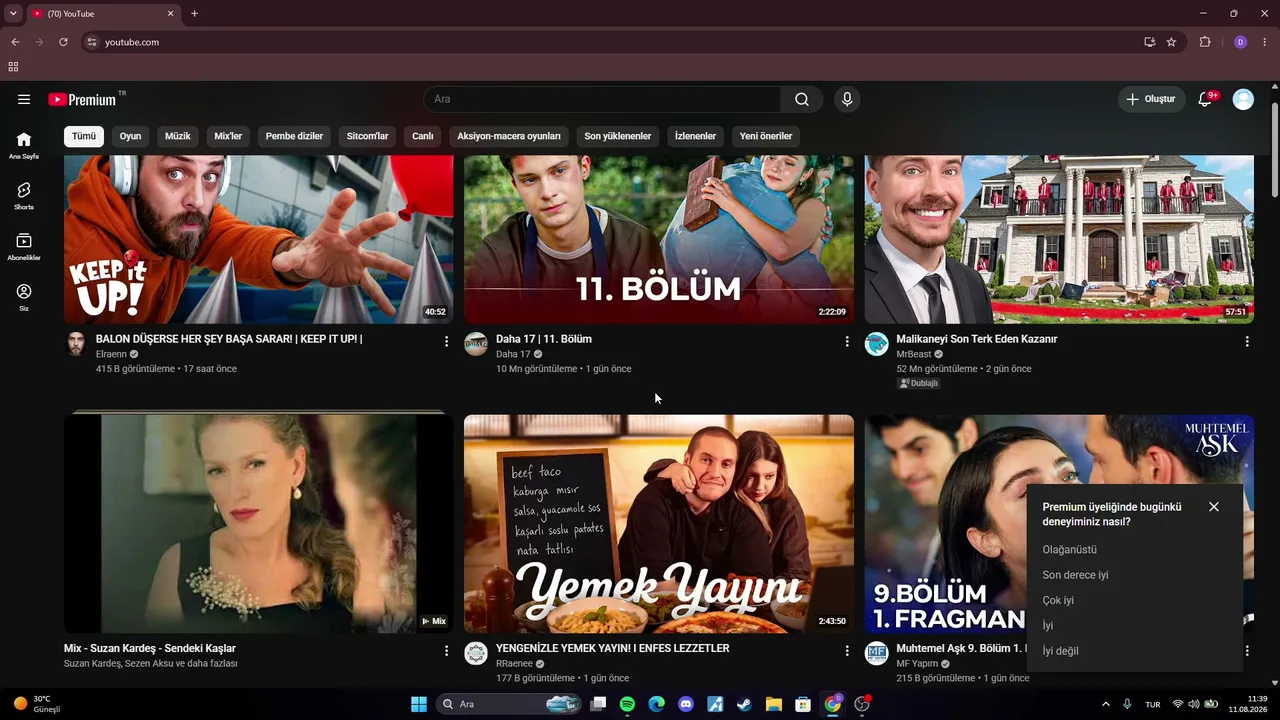Open options for Yengenizle Yemek Yayını video
The width and height of the screenshot is (1280, 720).
coord(847,651)
